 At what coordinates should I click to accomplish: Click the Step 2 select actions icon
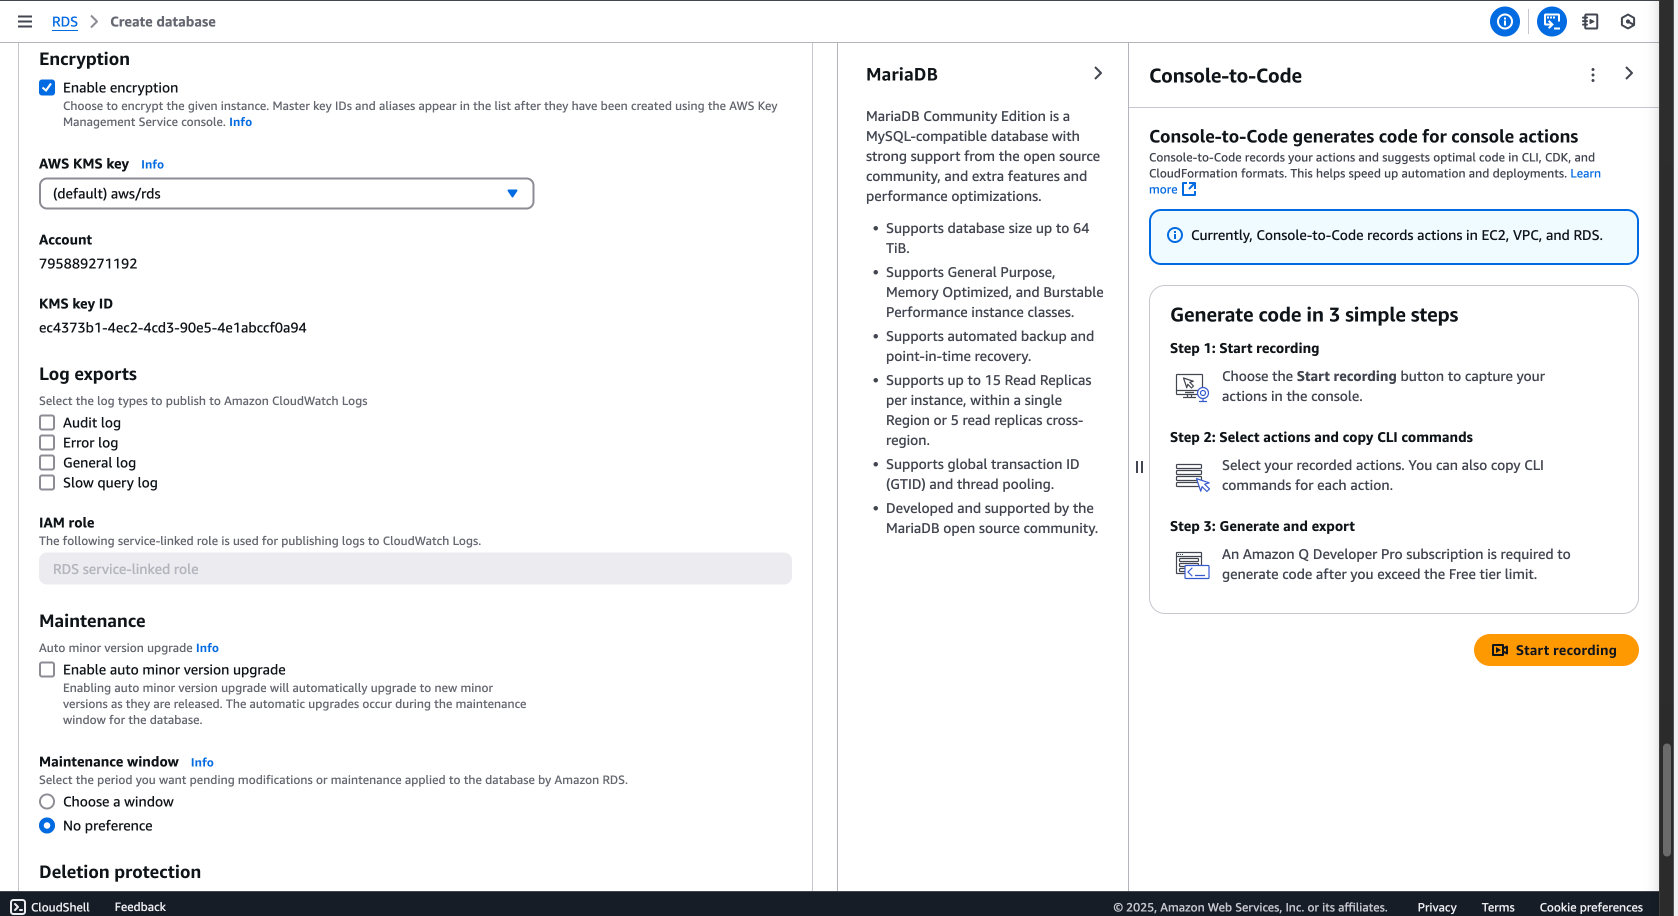1192,476
